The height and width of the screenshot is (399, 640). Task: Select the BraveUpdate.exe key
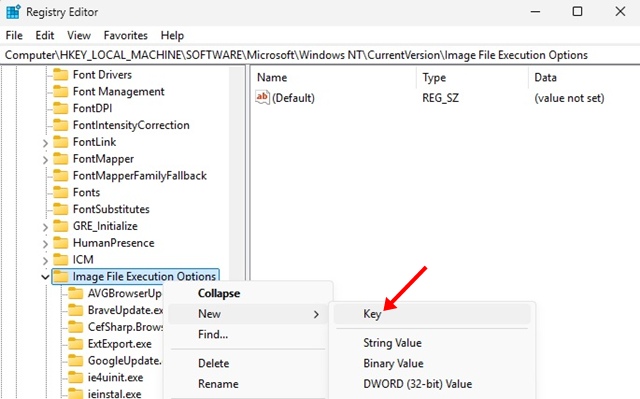pos(125,310)
